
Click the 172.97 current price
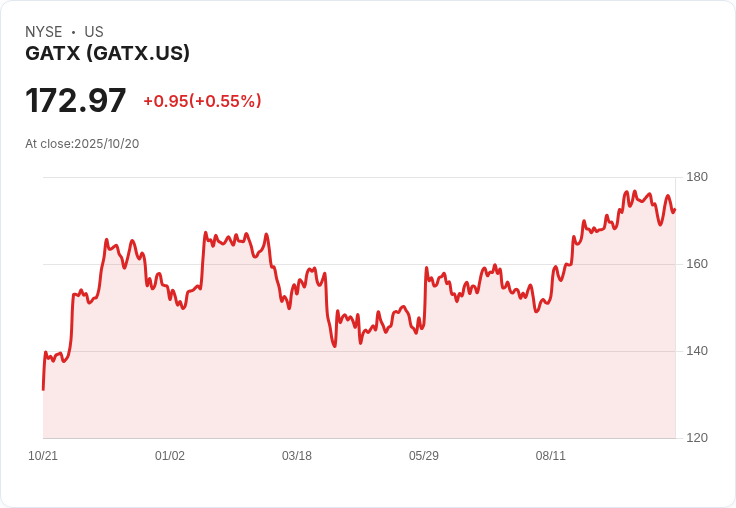tap(76, 101)
